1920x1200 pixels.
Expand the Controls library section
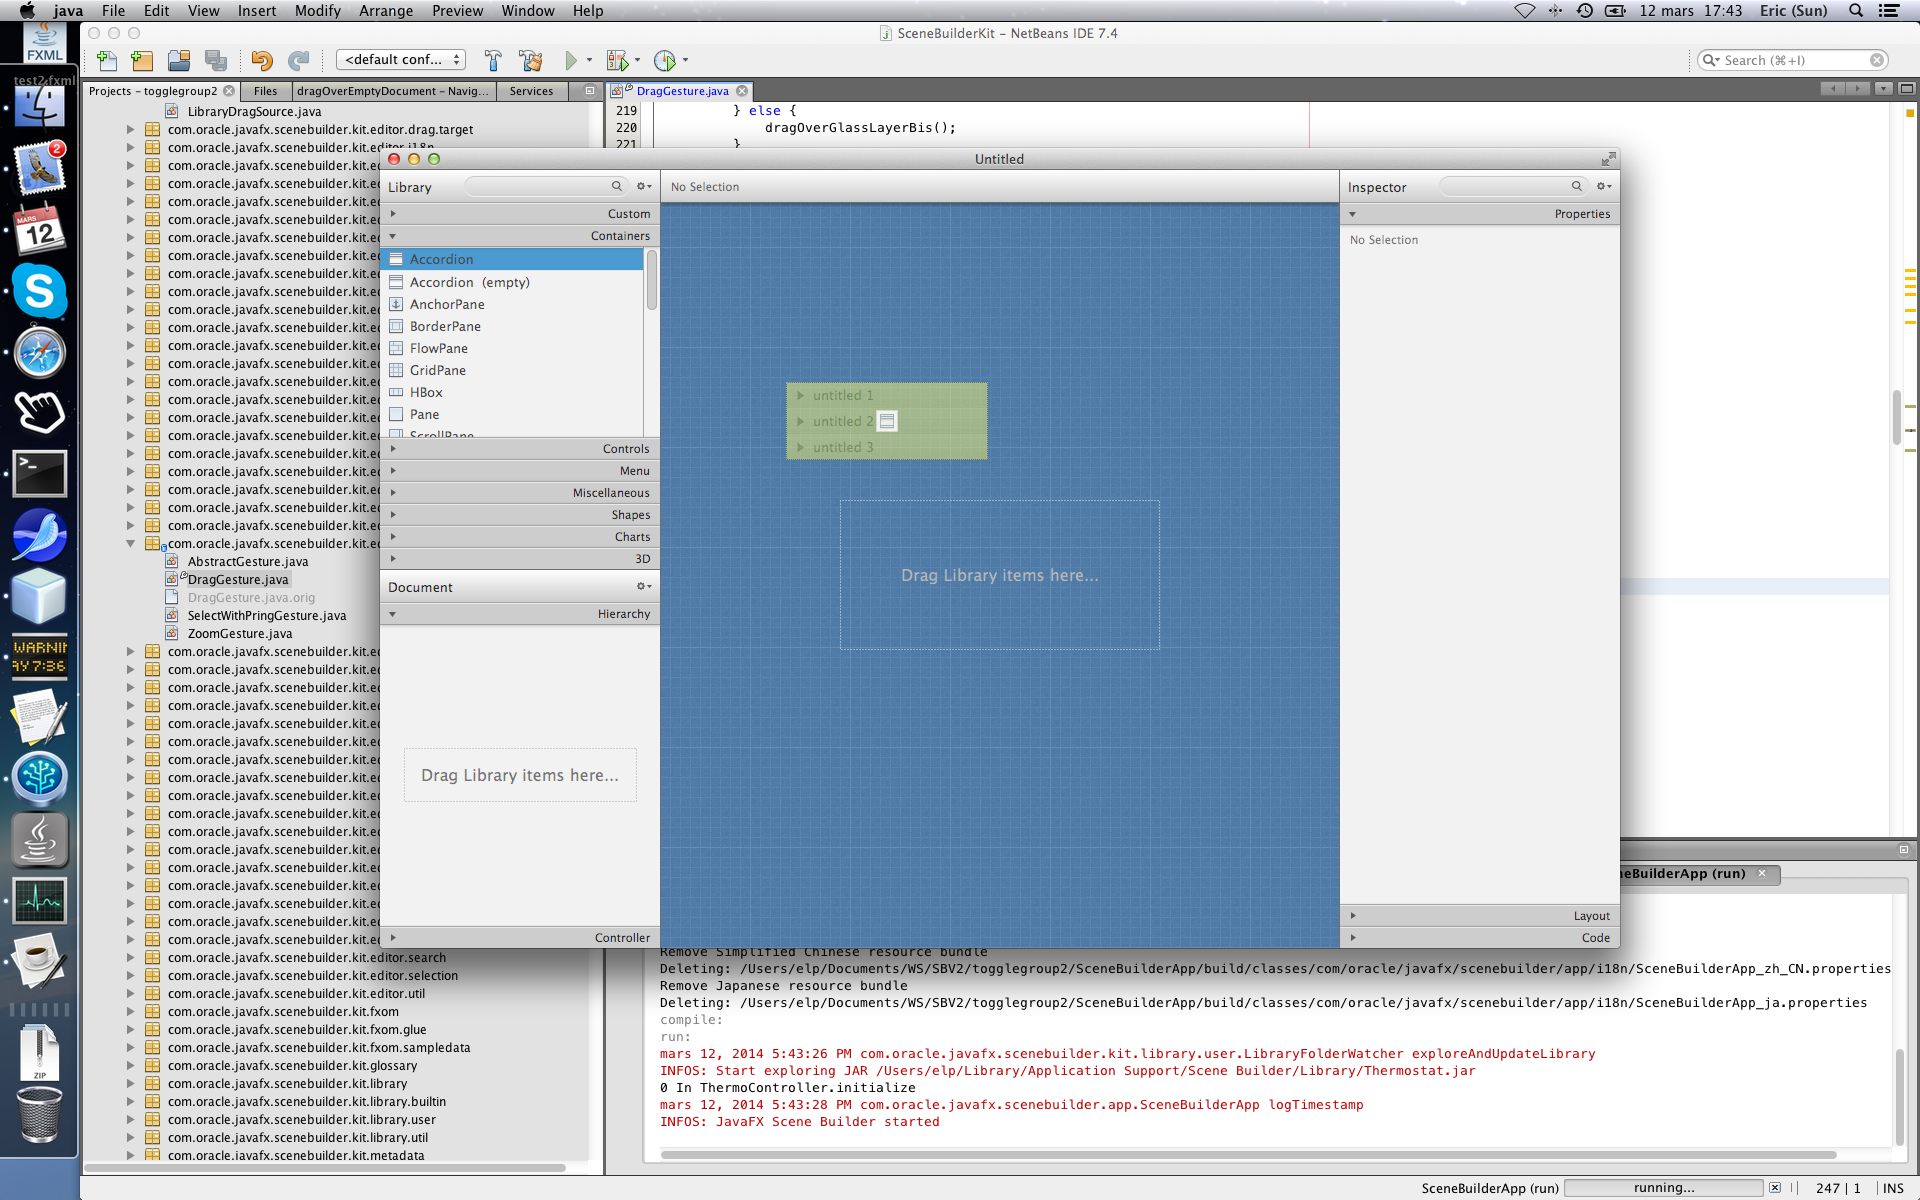coord(520,449)
